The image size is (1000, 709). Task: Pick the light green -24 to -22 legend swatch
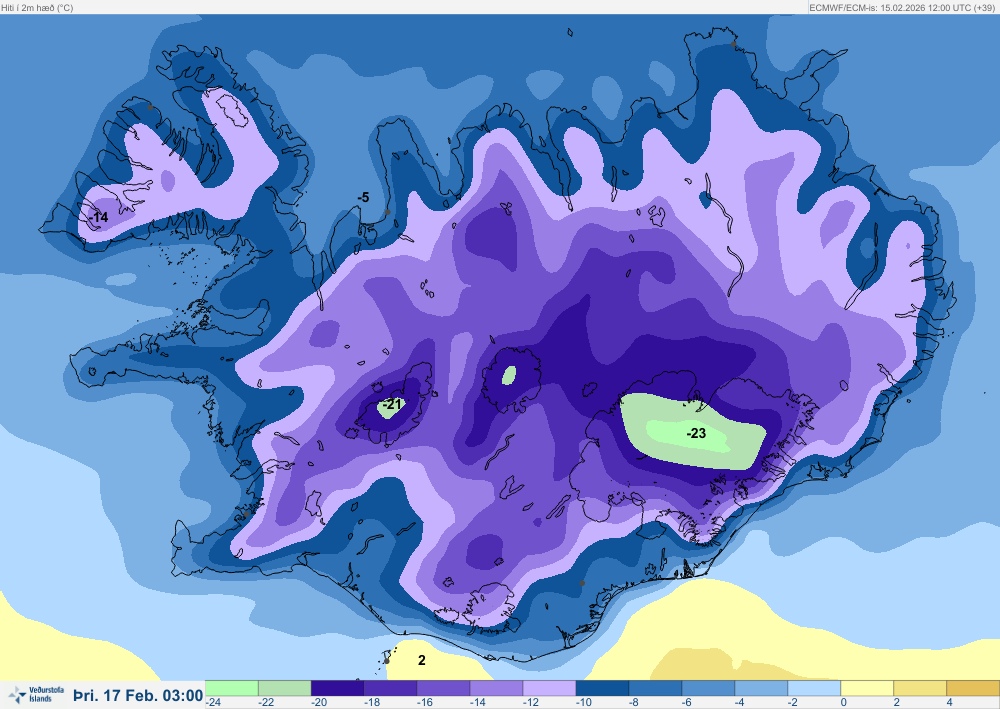232,688
